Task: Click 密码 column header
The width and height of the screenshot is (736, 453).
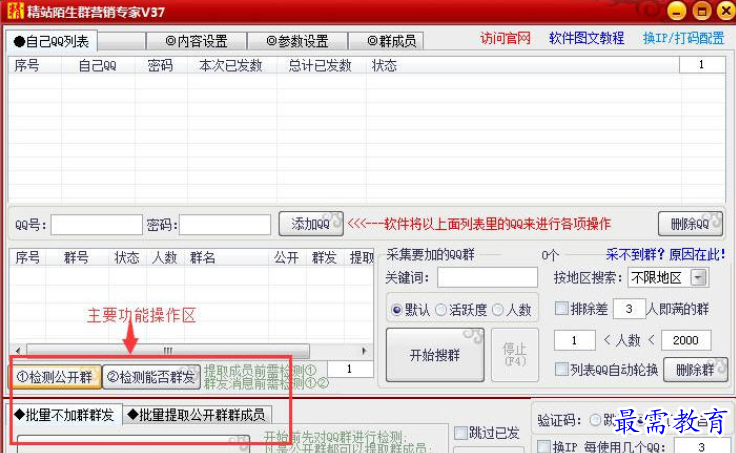Action: pyautogui.click(x=161, y=65)
